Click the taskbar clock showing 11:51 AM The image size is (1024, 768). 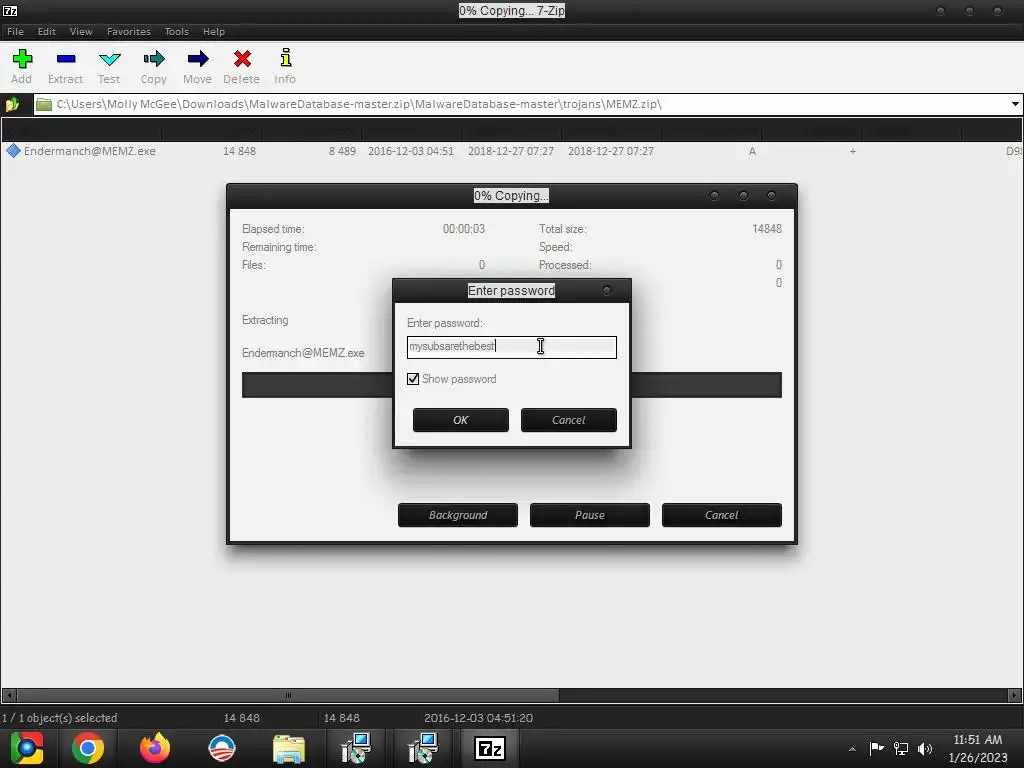(978, 740)
